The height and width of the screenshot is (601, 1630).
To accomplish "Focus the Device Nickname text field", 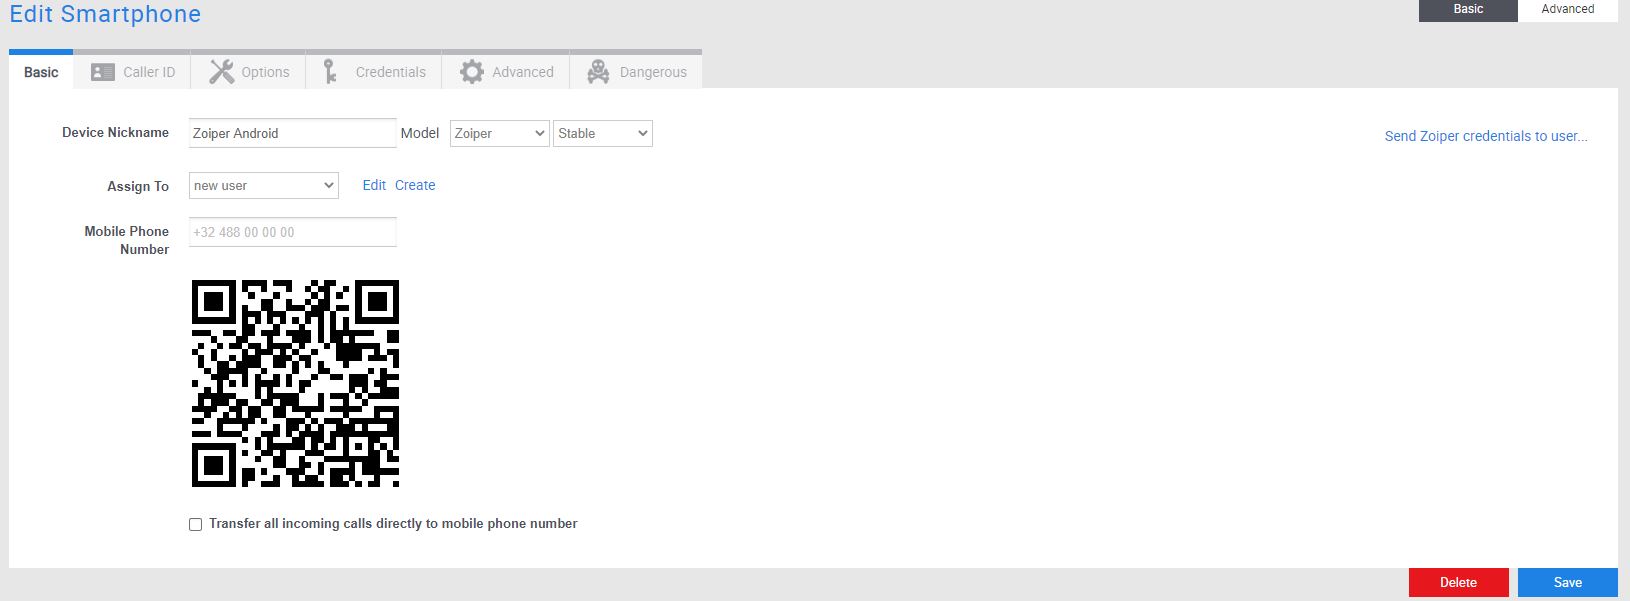I will (x=292, y=133).
